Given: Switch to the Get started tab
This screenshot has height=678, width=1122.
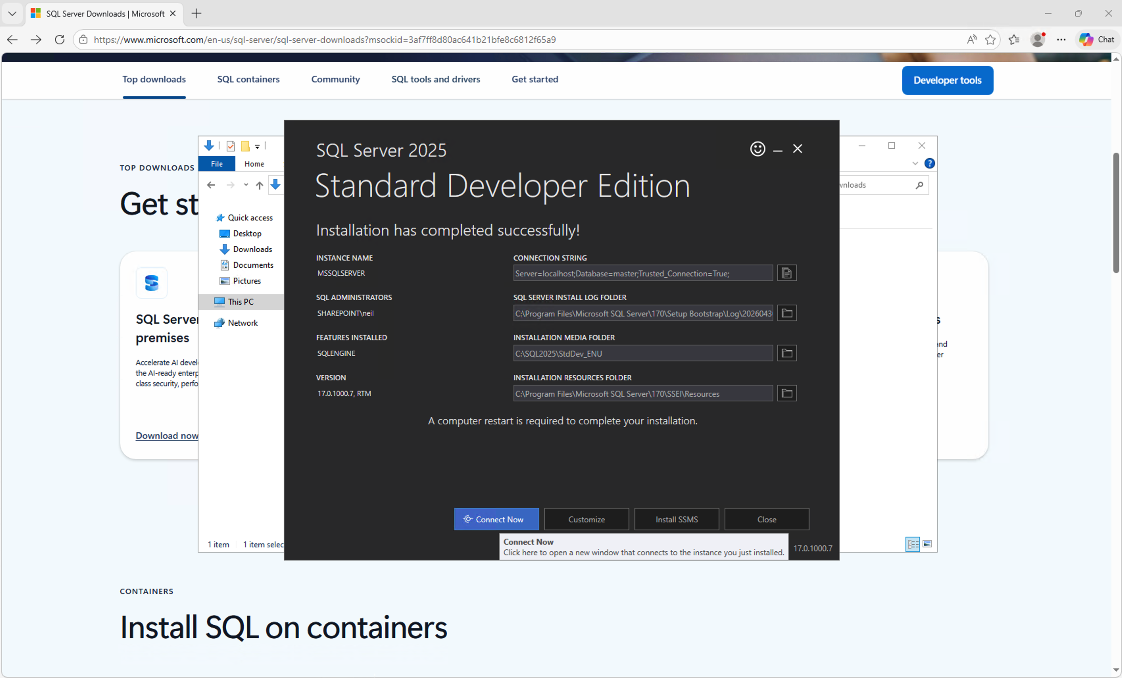Looking at the screenshot, I should tap(535, 79).
